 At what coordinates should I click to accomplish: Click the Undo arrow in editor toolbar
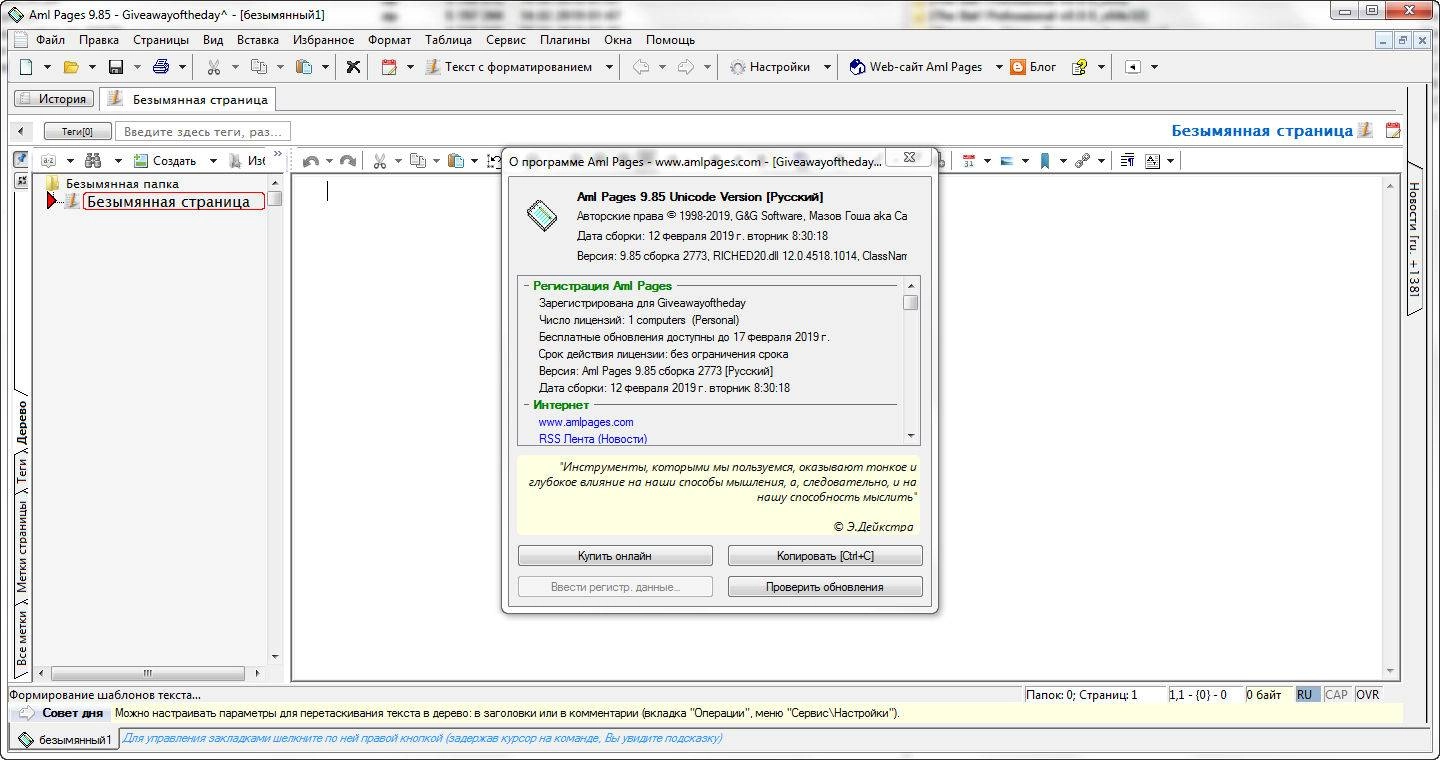(310, 161)
